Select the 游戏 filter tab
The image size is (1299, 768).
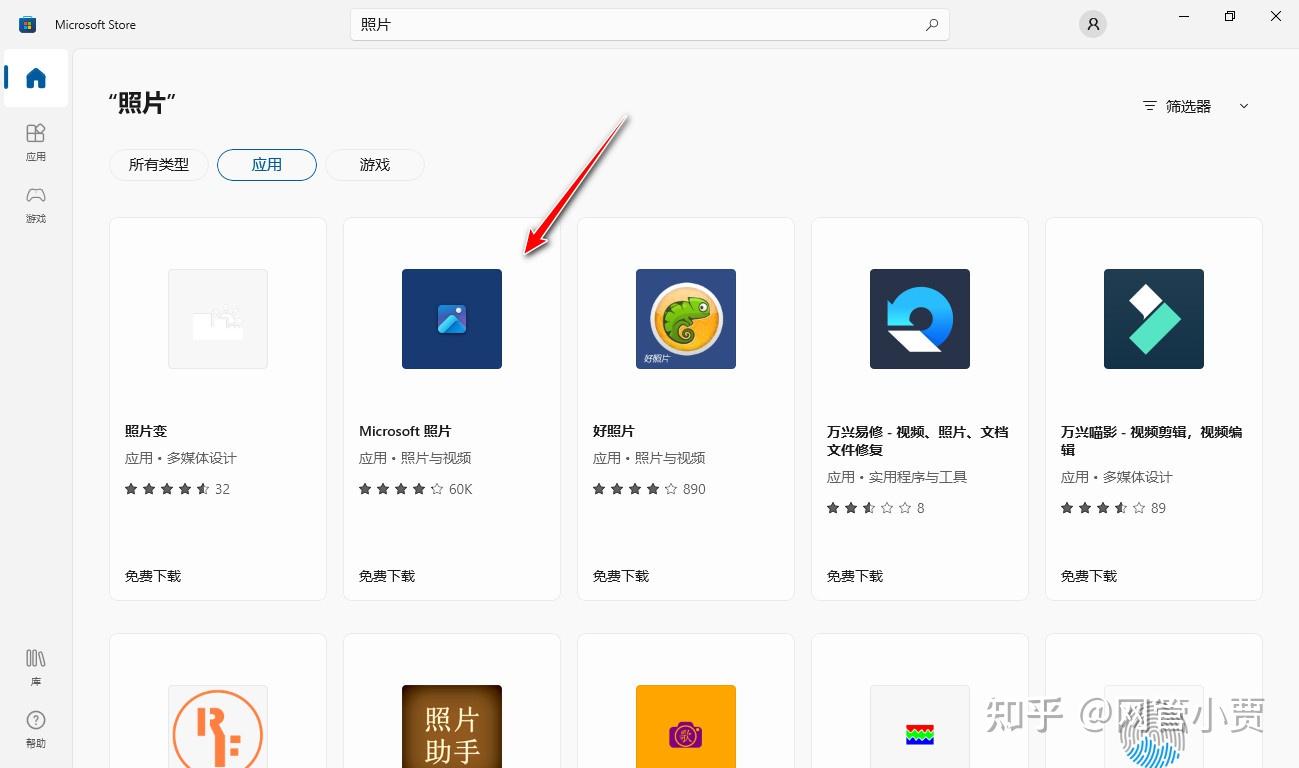pos(375,165)
